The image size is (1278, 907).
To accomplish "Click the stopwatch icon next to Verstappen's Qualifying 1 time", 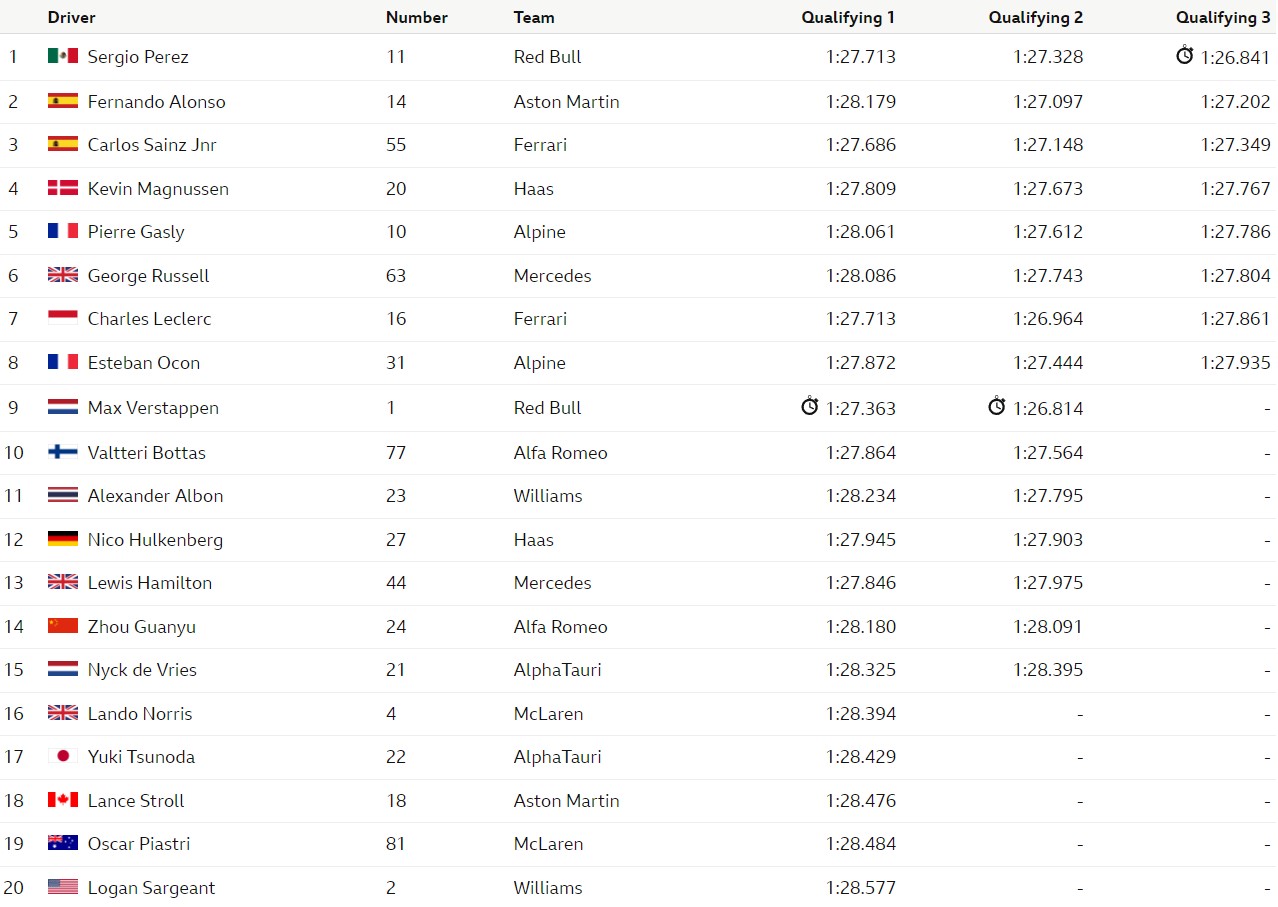I will click(x=810, y=406).
